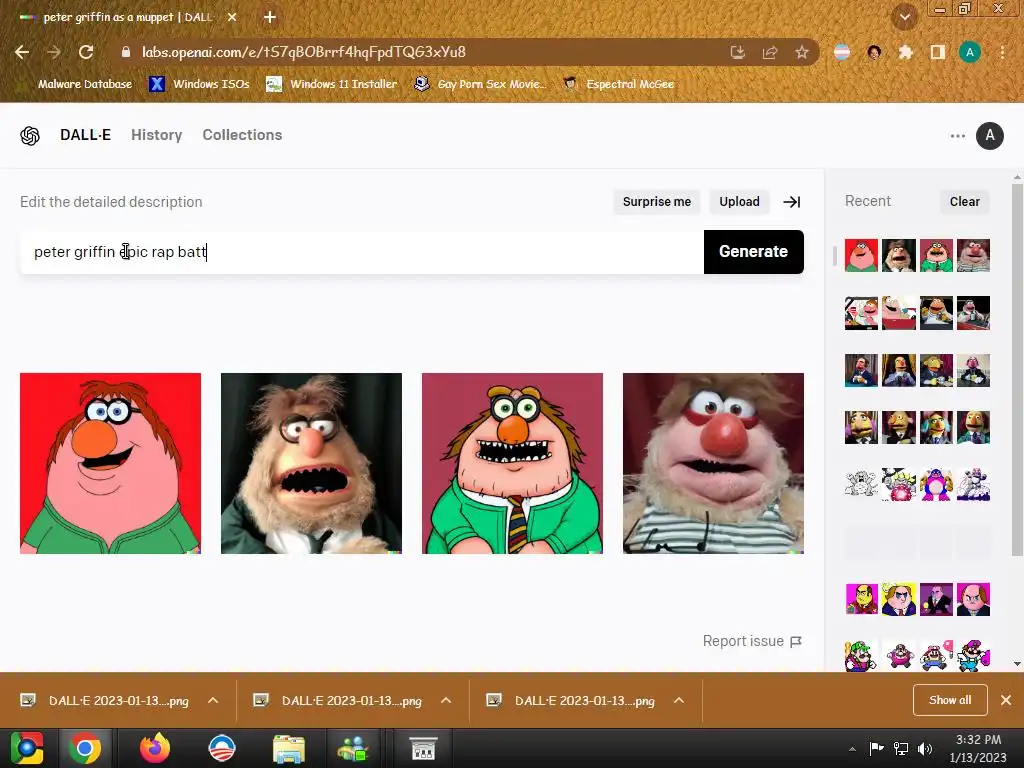Expand options for third downloaded DALL·E png

[679, 701]
